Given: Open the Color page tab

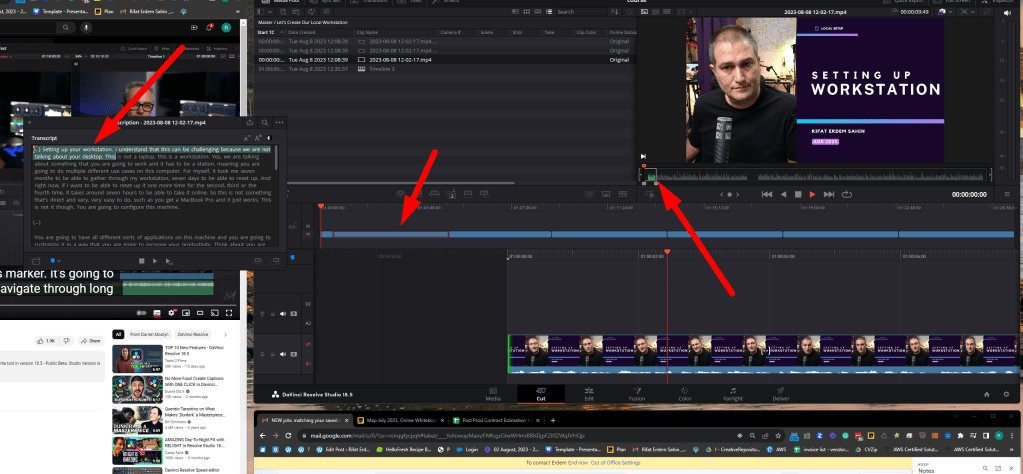Looking at the screenshot, I should pos(685,394).
